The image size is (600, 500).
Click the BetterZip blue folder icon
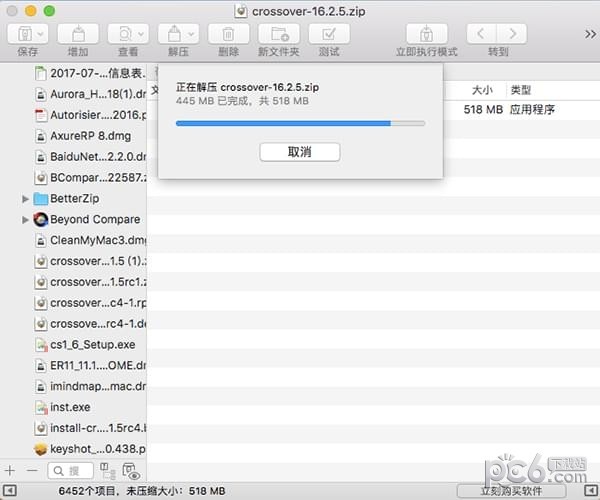[x=41, y=199]
